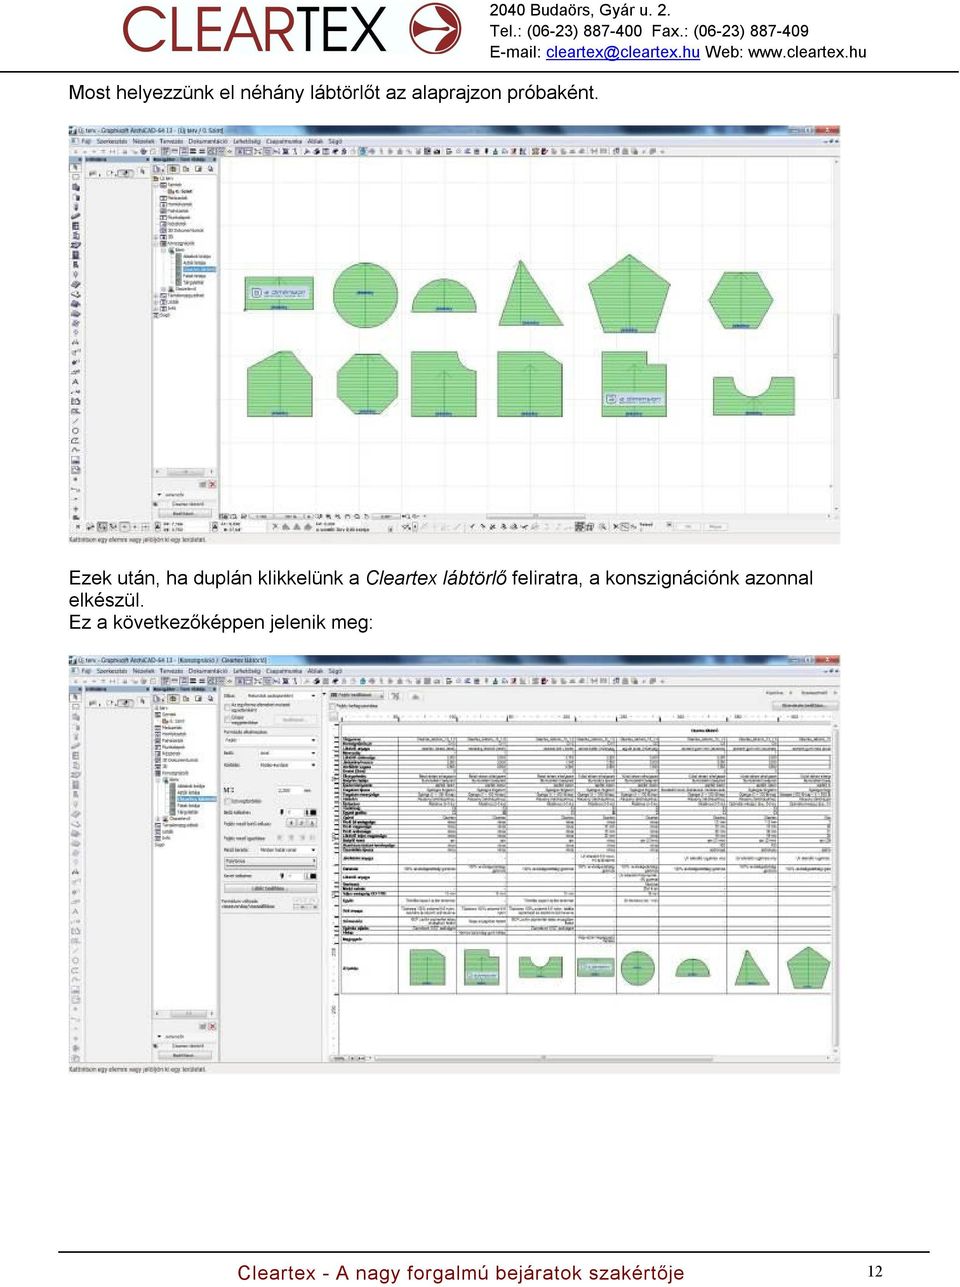Select 3D Dokumentumok in upper Navigator tree
The width and height of the screenshot is (960, 1287).
click(x=184, y=230)
